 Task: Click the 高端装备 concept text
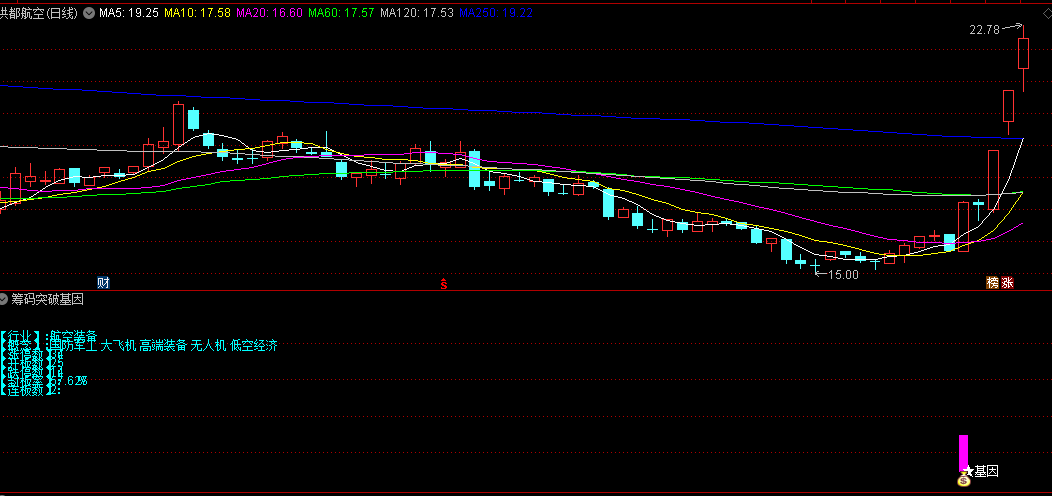coord(163,346)
